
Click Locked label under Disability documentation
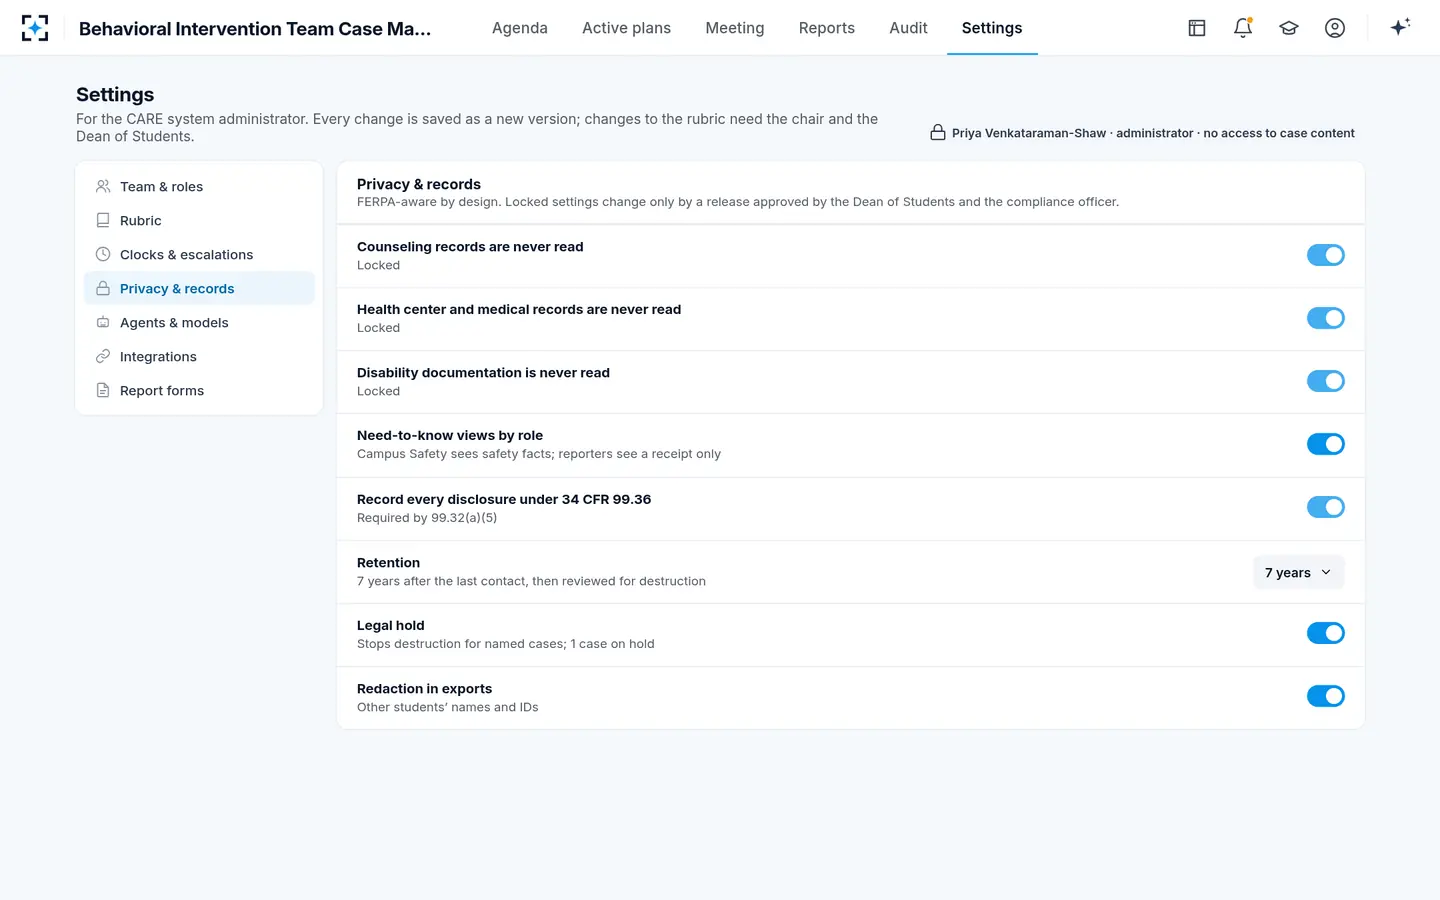pyautogui.click(x=378, y=391)
